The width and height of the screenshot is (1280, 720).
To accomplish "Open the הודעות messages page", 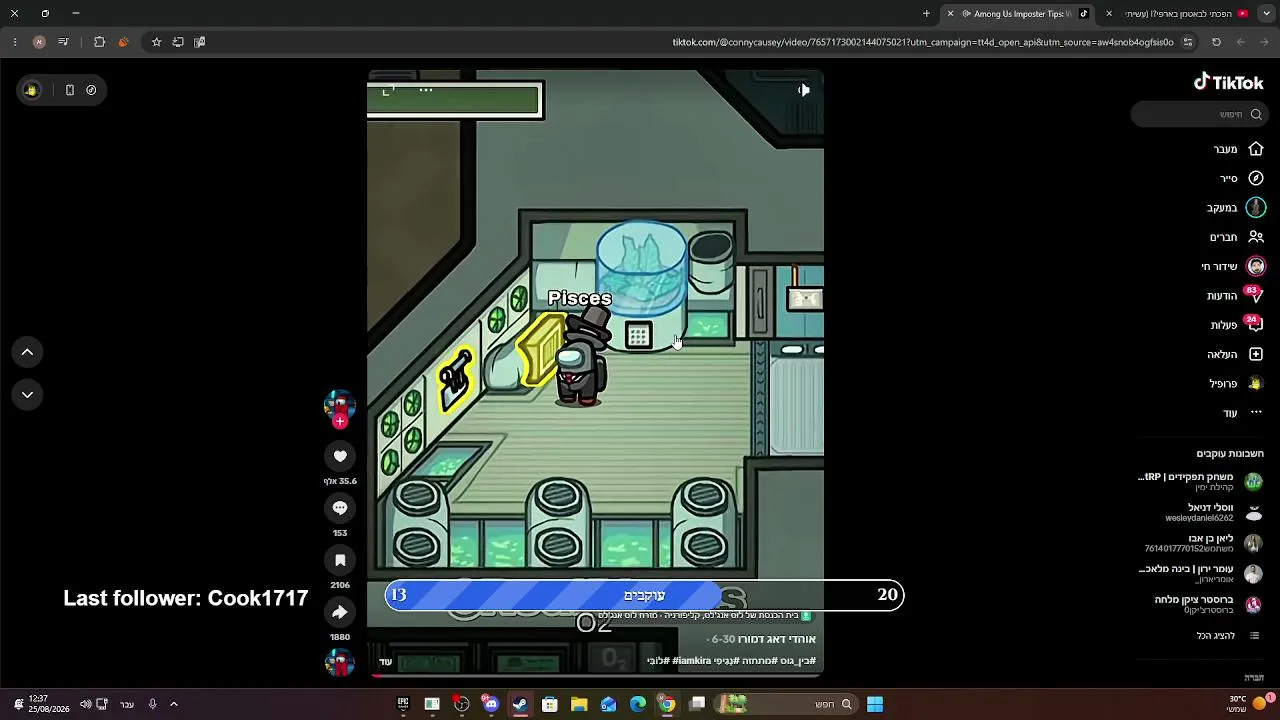I will [x=1235, y=296].
